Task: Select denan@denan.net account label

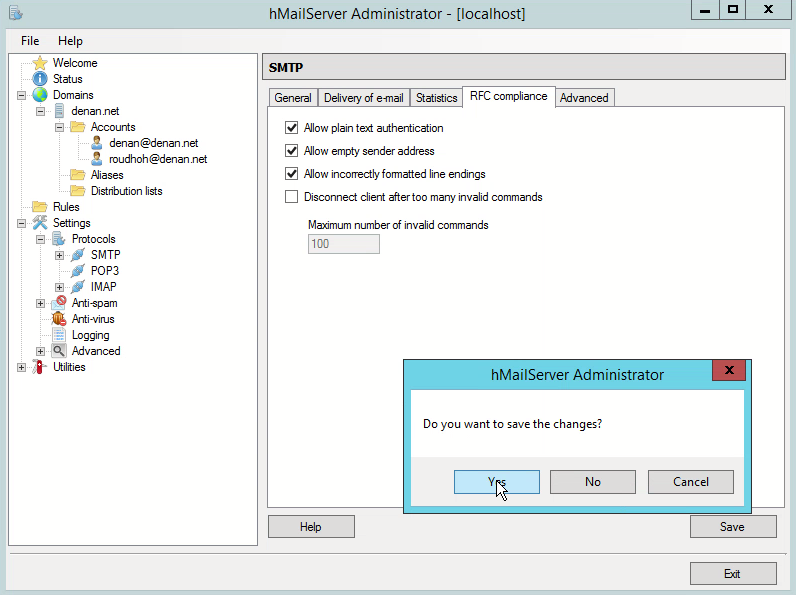Action: tap(153, 143)
